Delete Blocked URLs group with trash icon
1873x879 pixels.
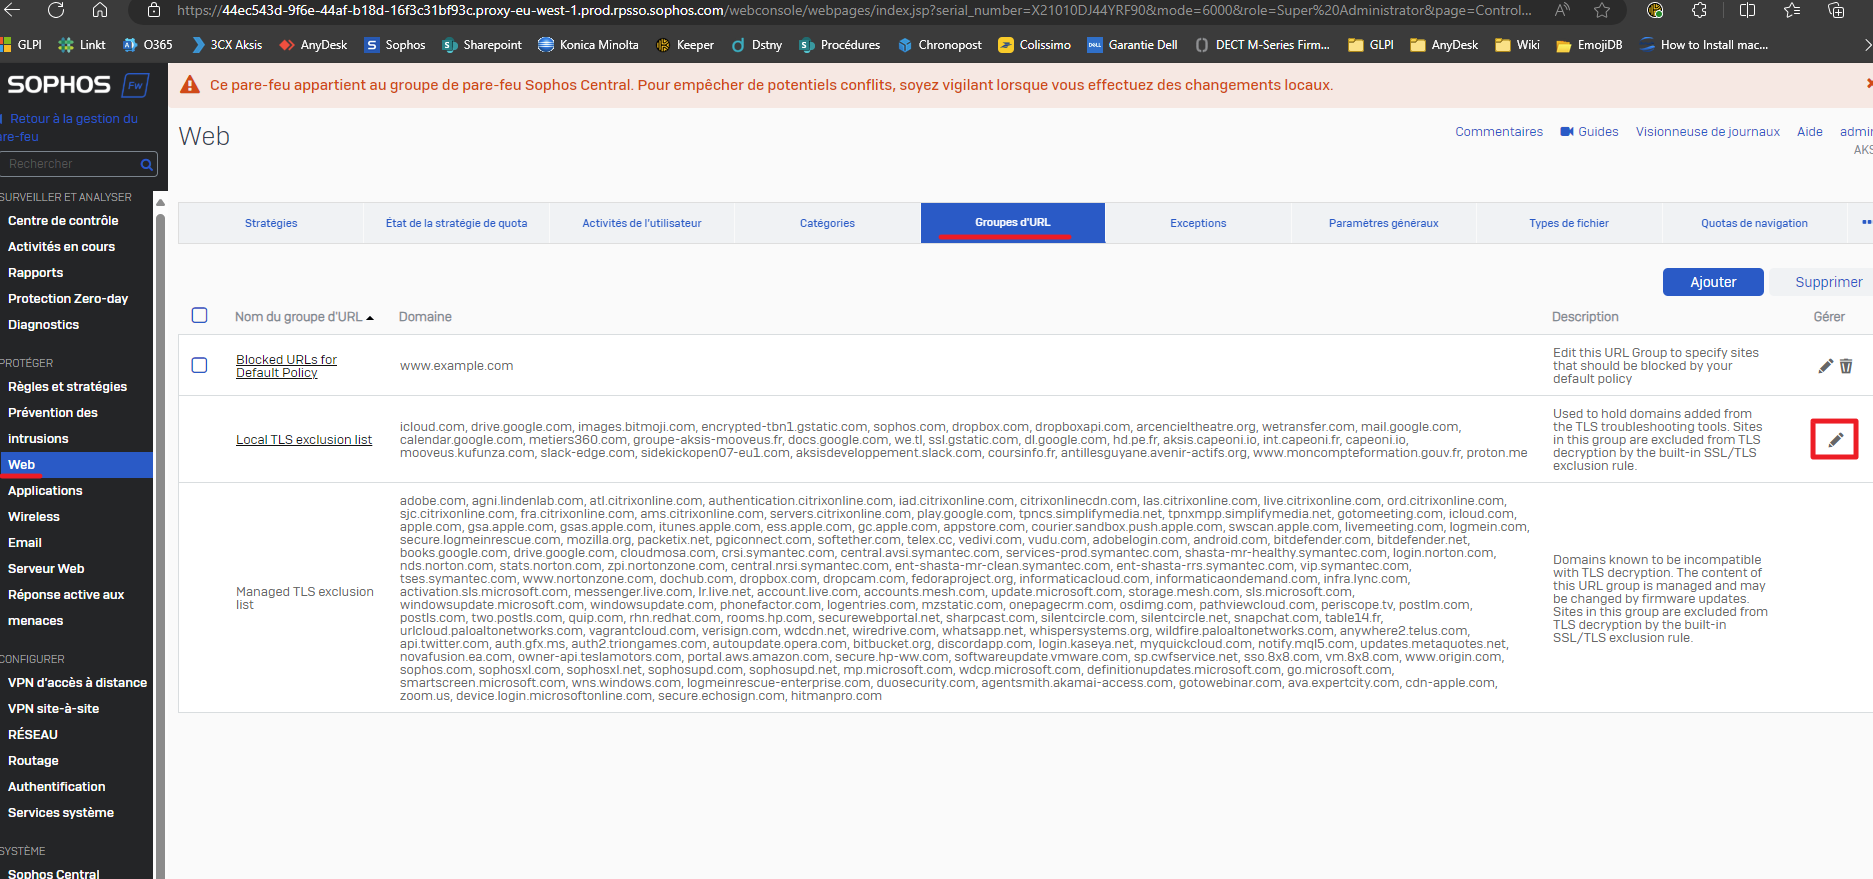point(1846,366)
